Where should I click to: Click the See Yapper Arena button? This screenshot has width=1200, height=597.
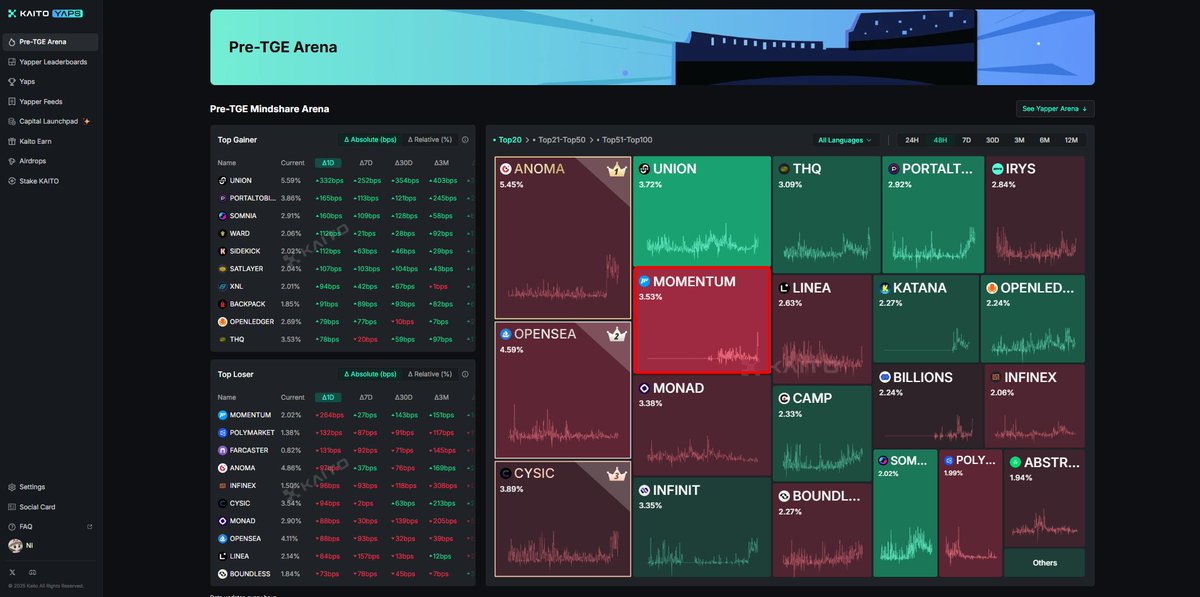(x=1055, y=108)
